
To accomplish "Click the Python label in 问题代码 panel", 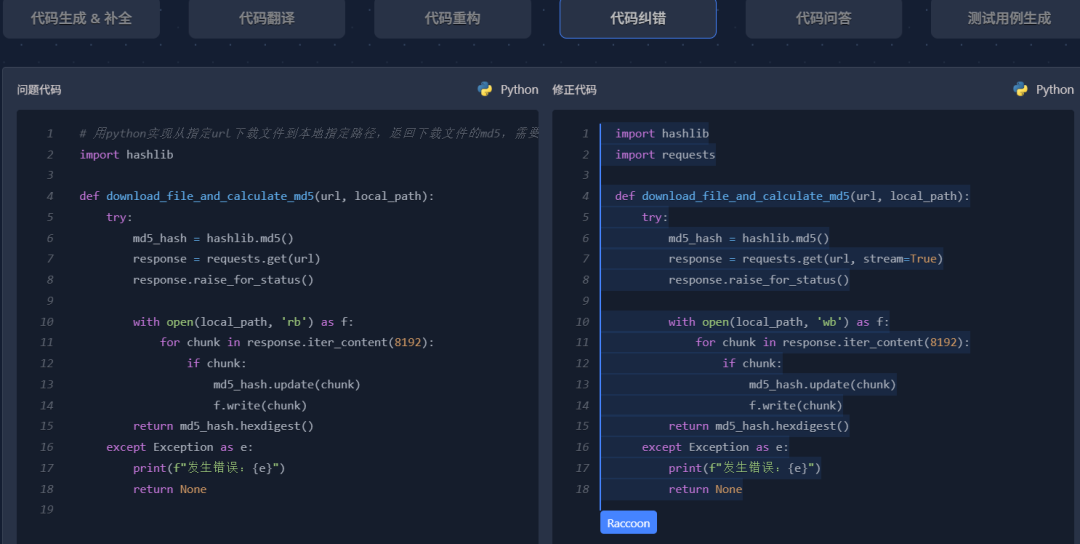I will coord(519,90).
